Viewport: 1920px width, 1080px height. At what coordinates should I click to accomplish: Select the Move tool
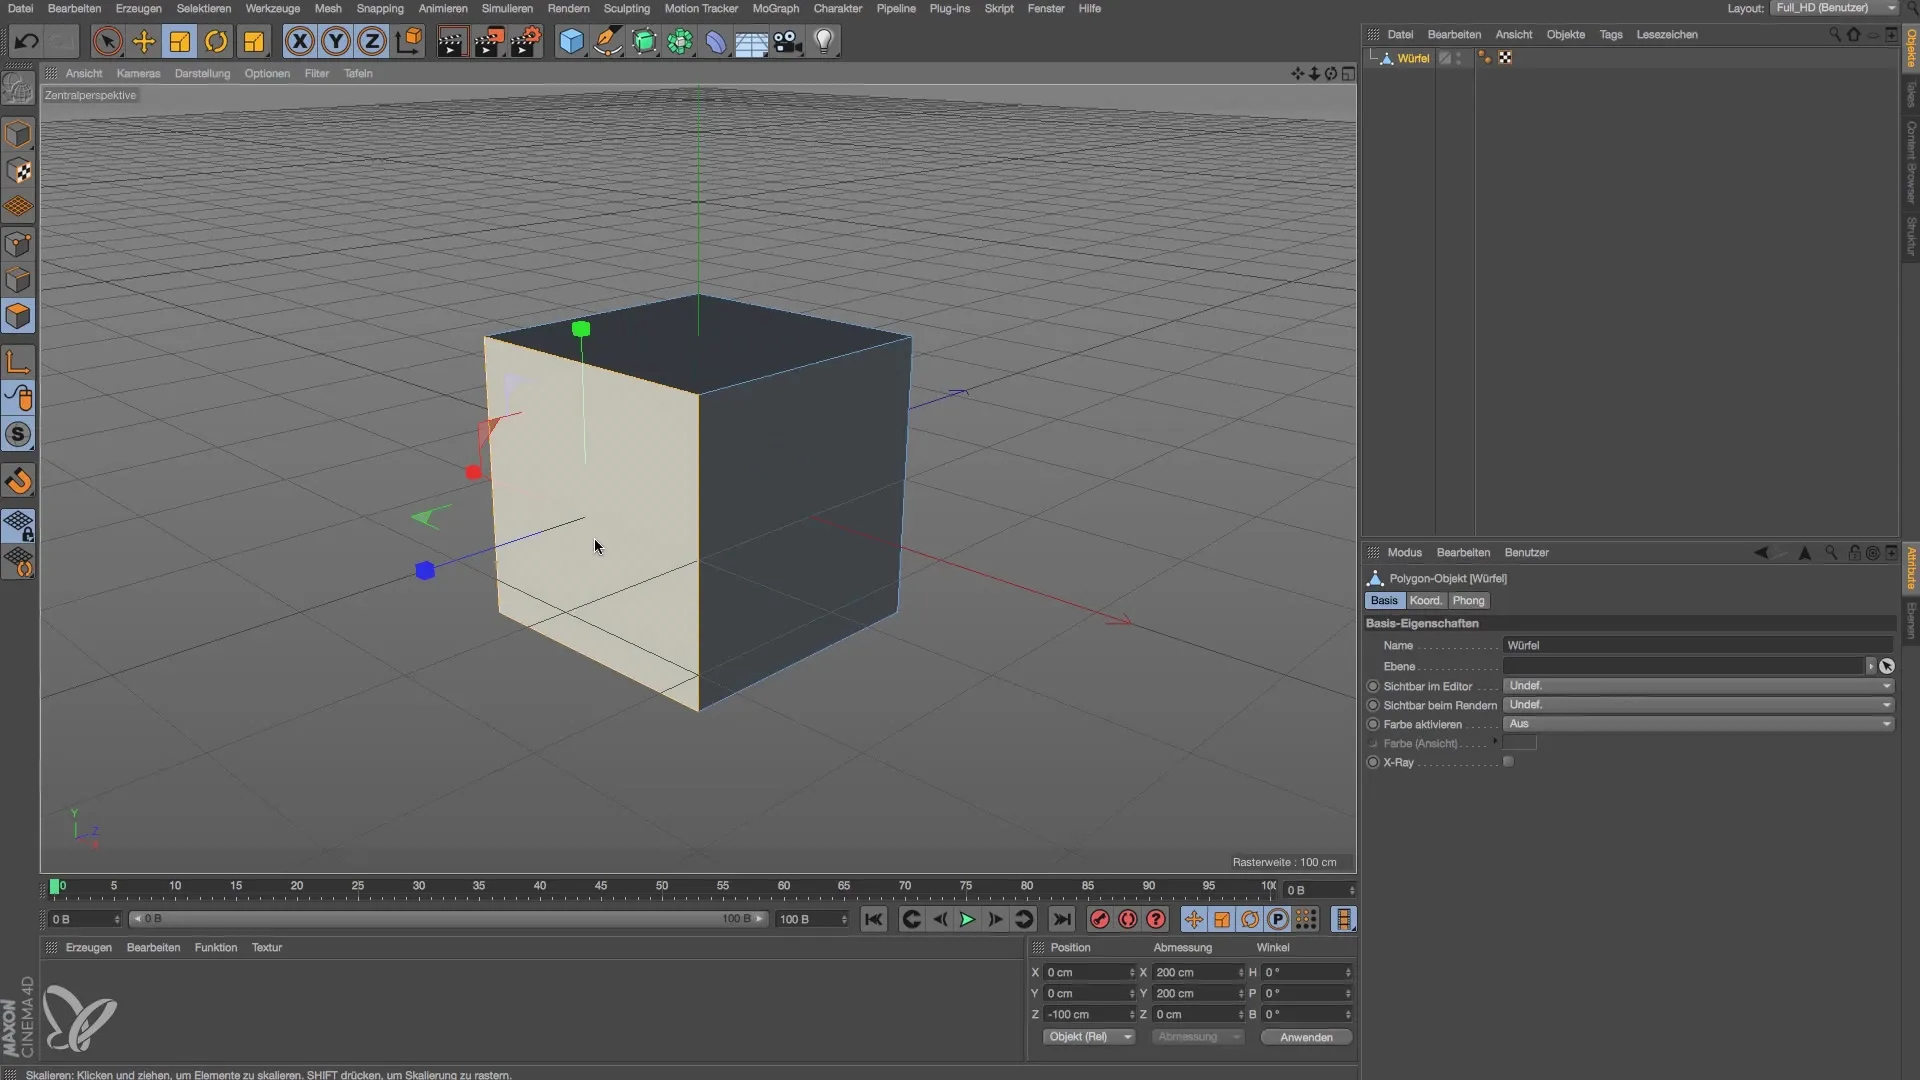144,41
